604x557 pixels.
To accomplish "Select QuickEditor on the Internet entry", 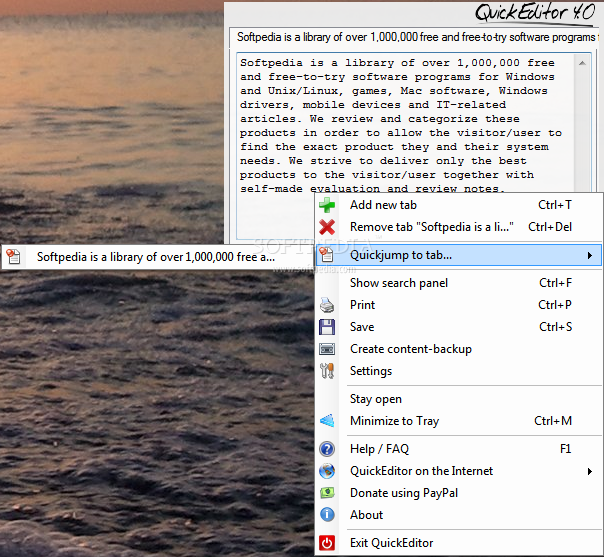I will (458, 471).
